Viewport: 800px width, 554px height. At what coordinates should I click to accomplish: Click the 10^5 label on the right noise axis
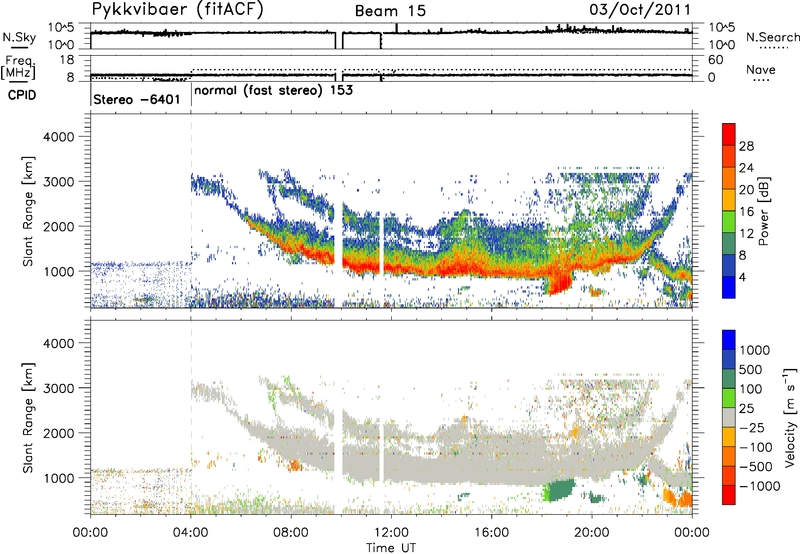[721, 27]
